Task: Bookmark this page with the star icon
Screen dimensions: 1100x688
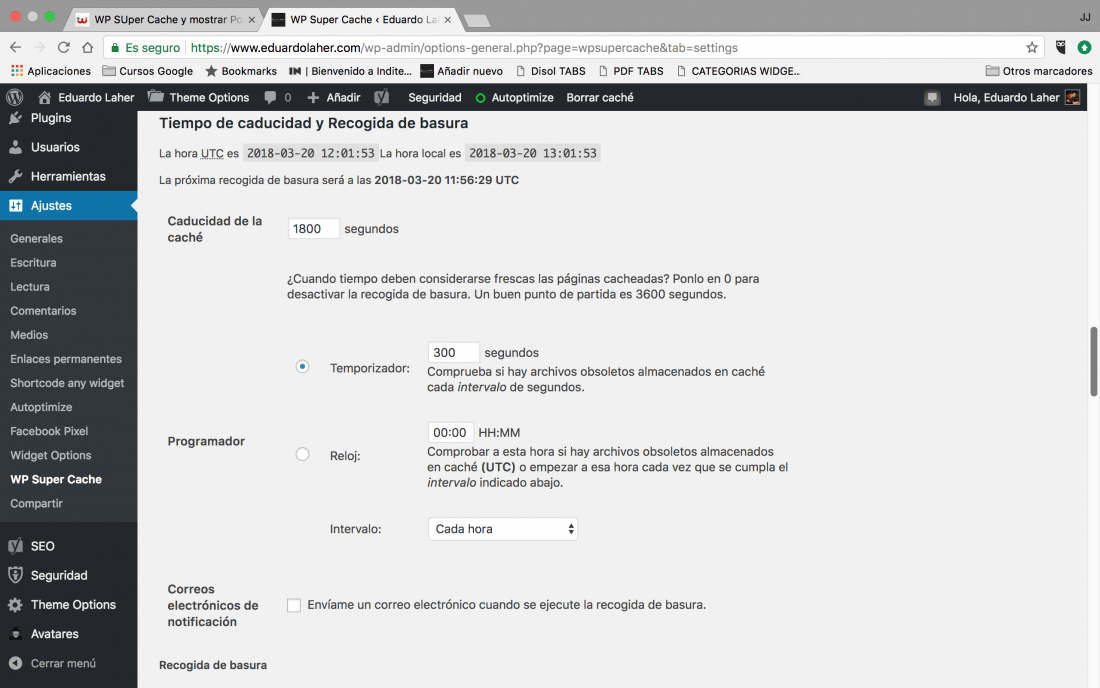Action: click(1031, 48)
